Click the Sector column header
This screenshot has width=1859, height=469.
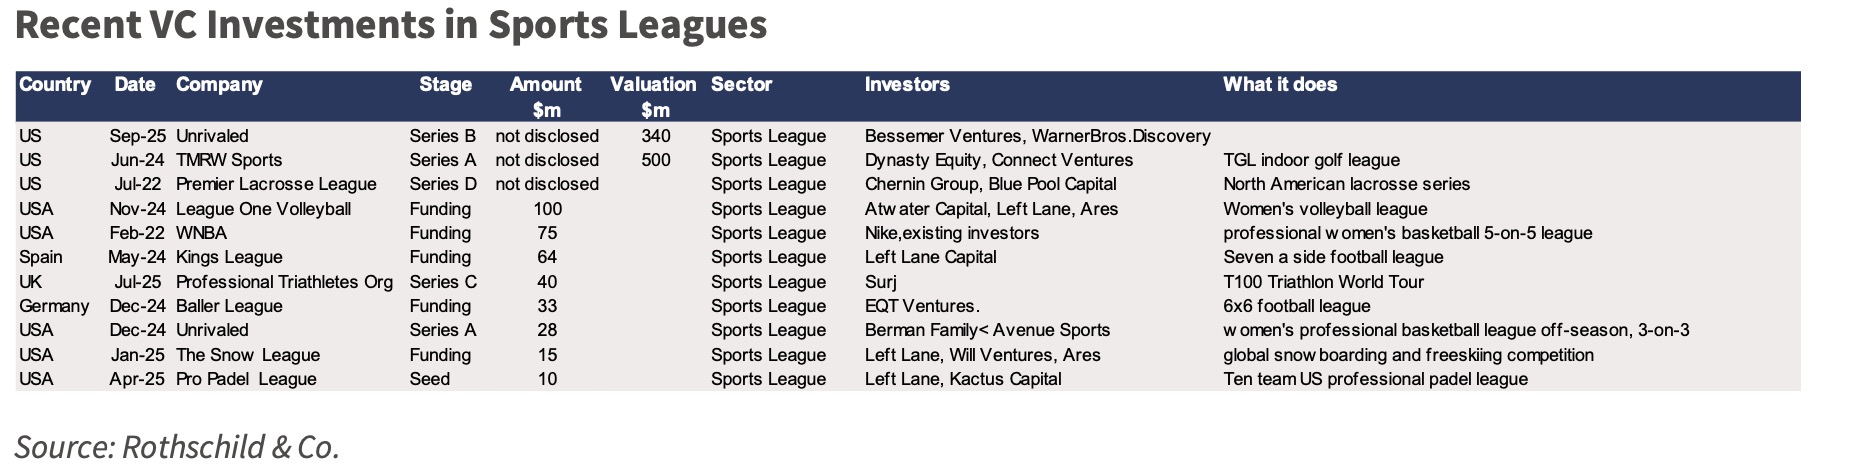coord(741,85)
